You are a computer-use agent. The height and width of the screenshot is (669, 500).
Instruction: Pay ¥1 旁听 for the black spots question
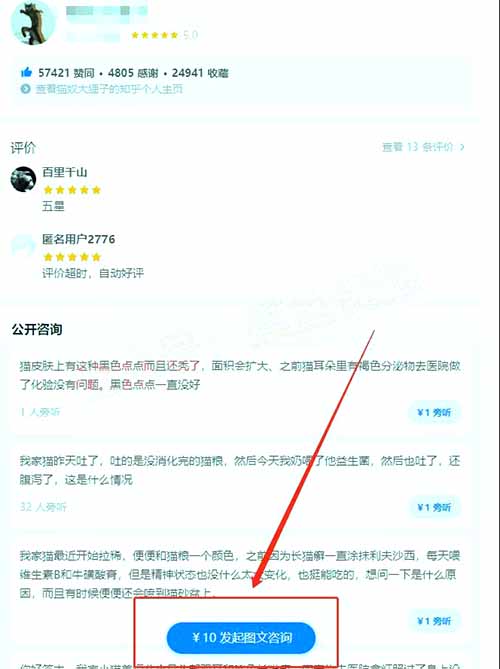point(434,412)
